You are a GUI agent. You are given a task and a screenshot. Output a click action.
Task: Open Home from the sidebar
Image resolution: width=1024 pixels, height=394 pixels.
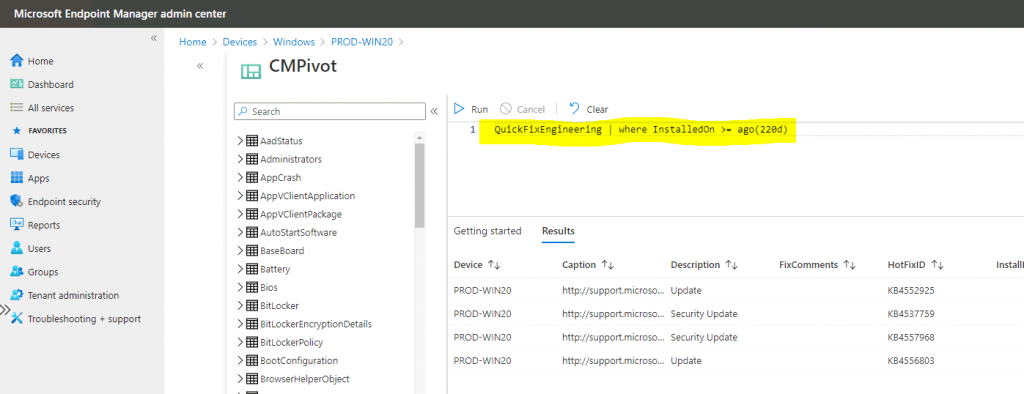(x=32, y=61)
